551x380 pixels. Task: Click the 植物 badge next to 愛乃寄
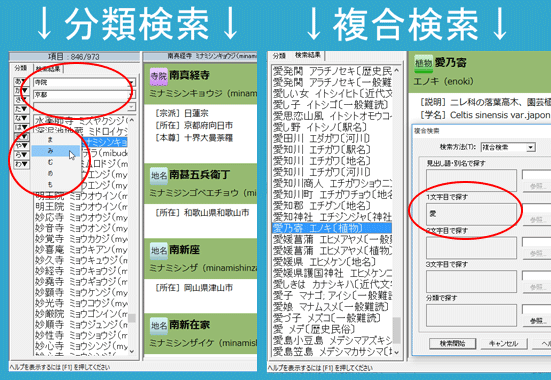pyautogui.click(x=423, y=63)
